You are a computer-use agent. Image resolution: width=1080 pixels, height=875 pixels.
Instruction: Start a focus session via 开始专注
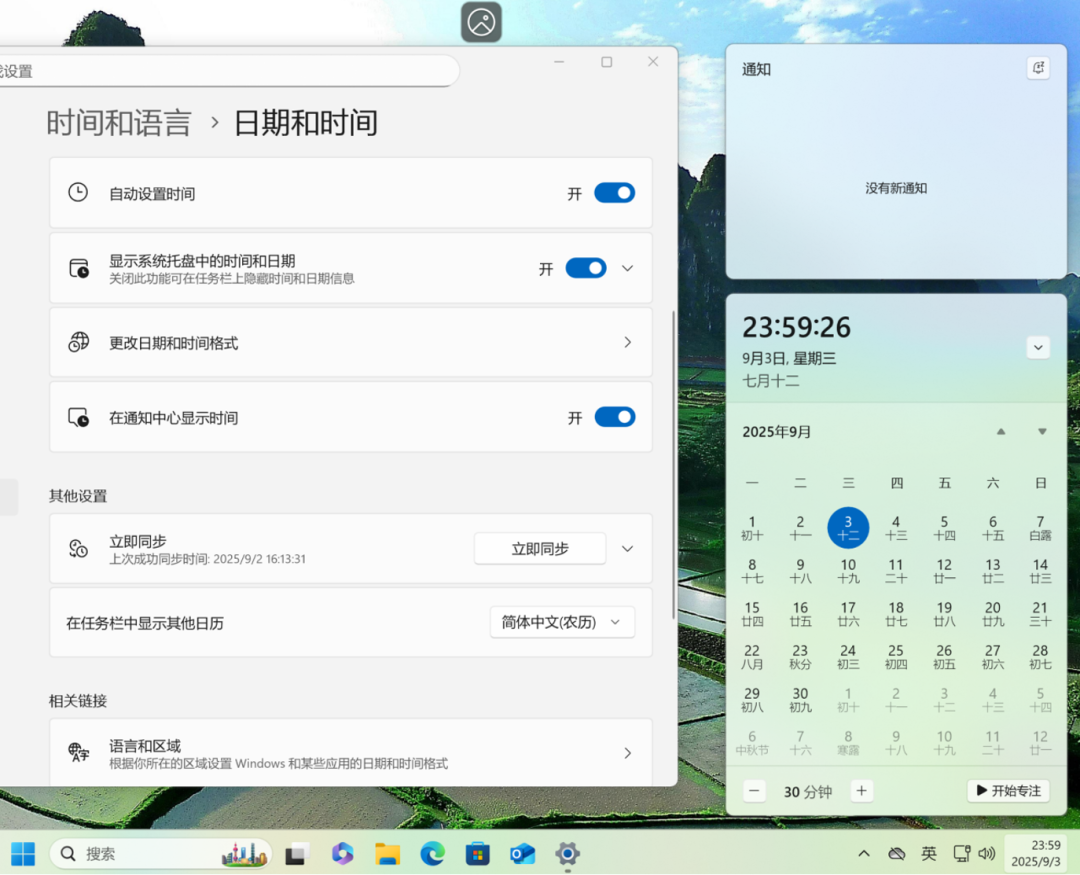[1007, 790]
